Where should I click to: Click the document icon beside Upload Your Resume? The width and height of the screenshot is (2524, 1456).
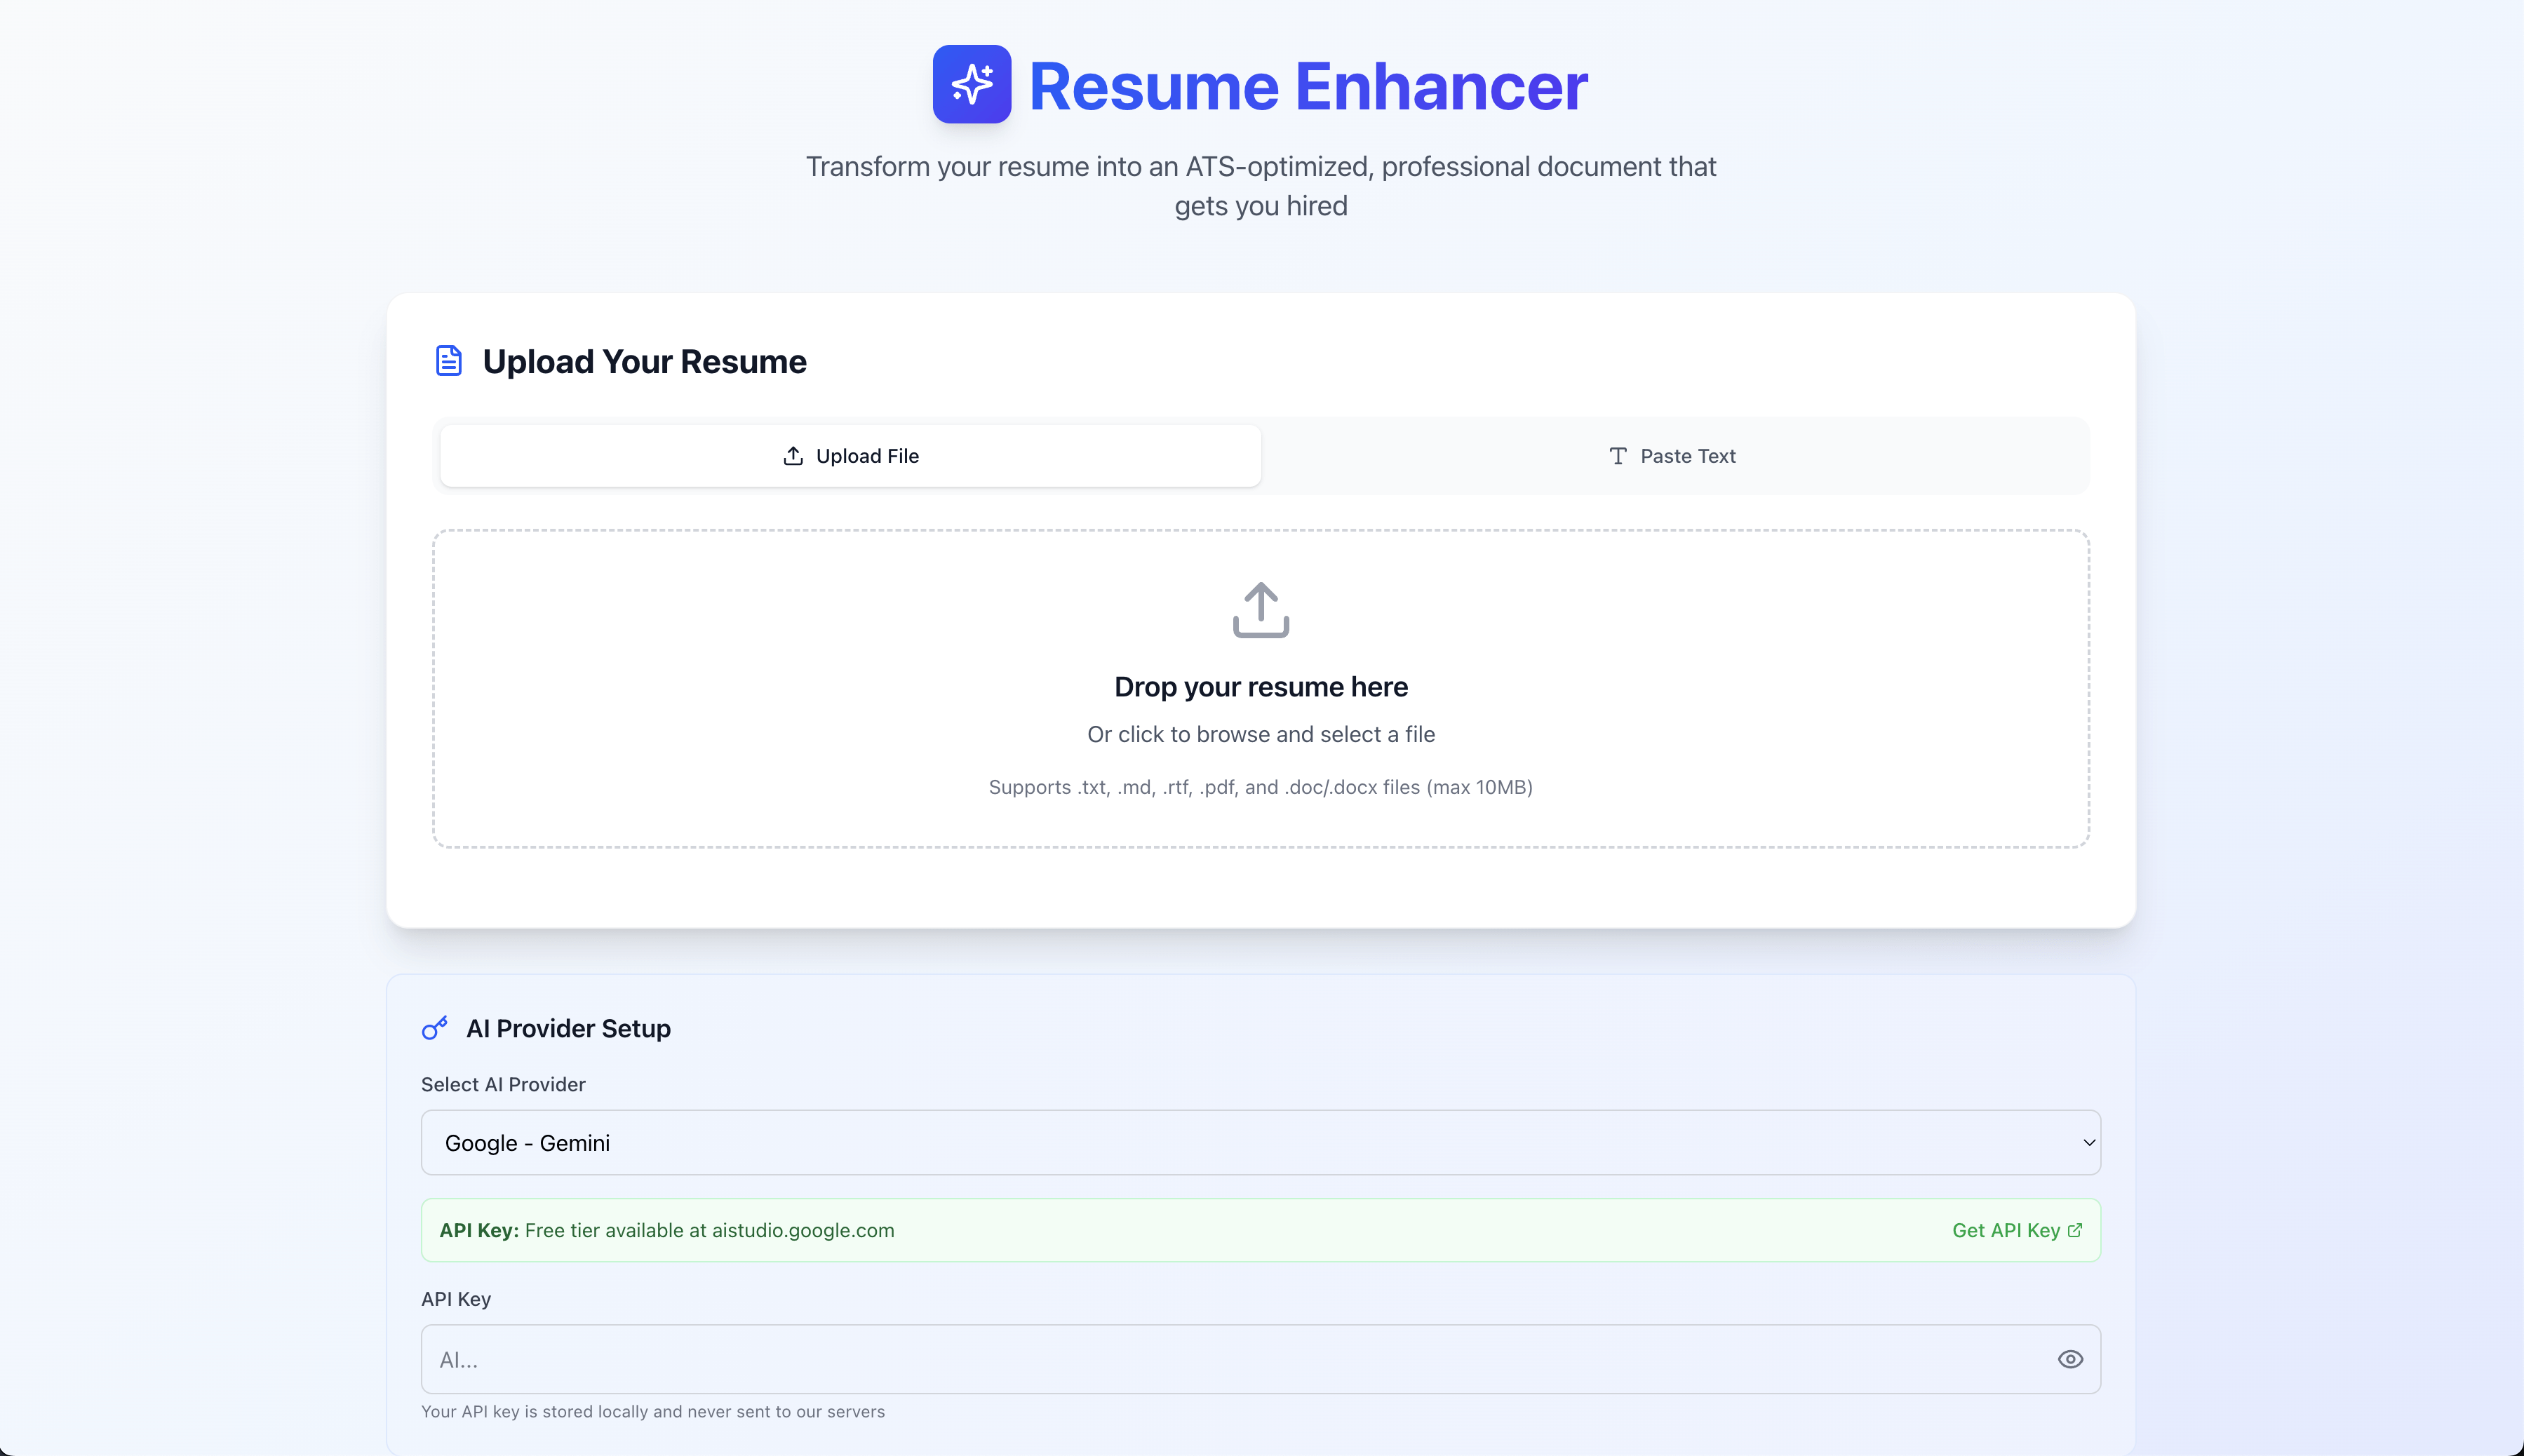(449, 360)
